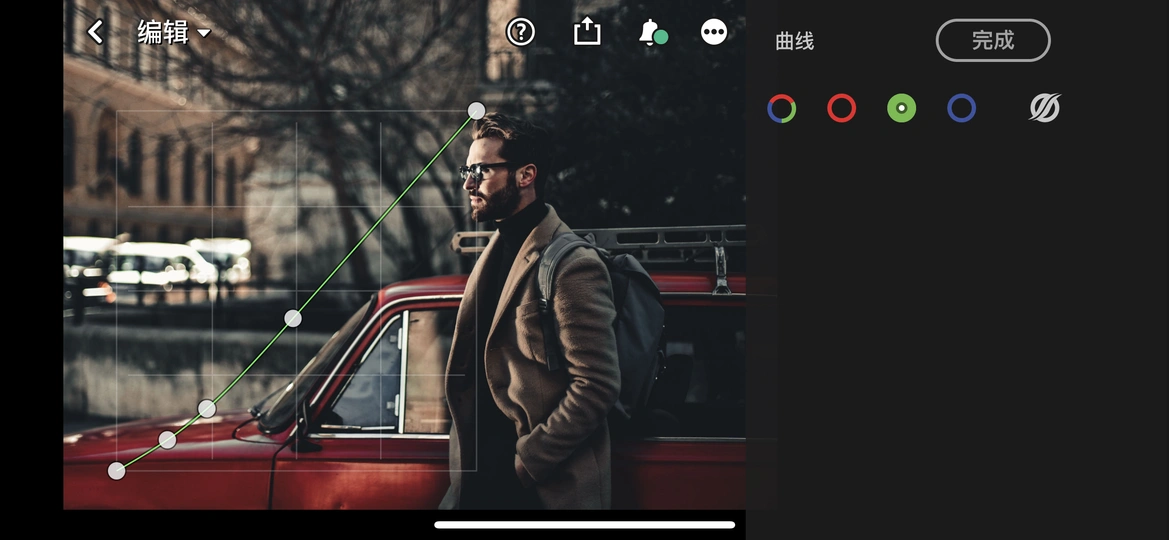This screenshot has width=1169, height=540.
Task: Switch to the blue curve channel
Action: coord(962,108)
